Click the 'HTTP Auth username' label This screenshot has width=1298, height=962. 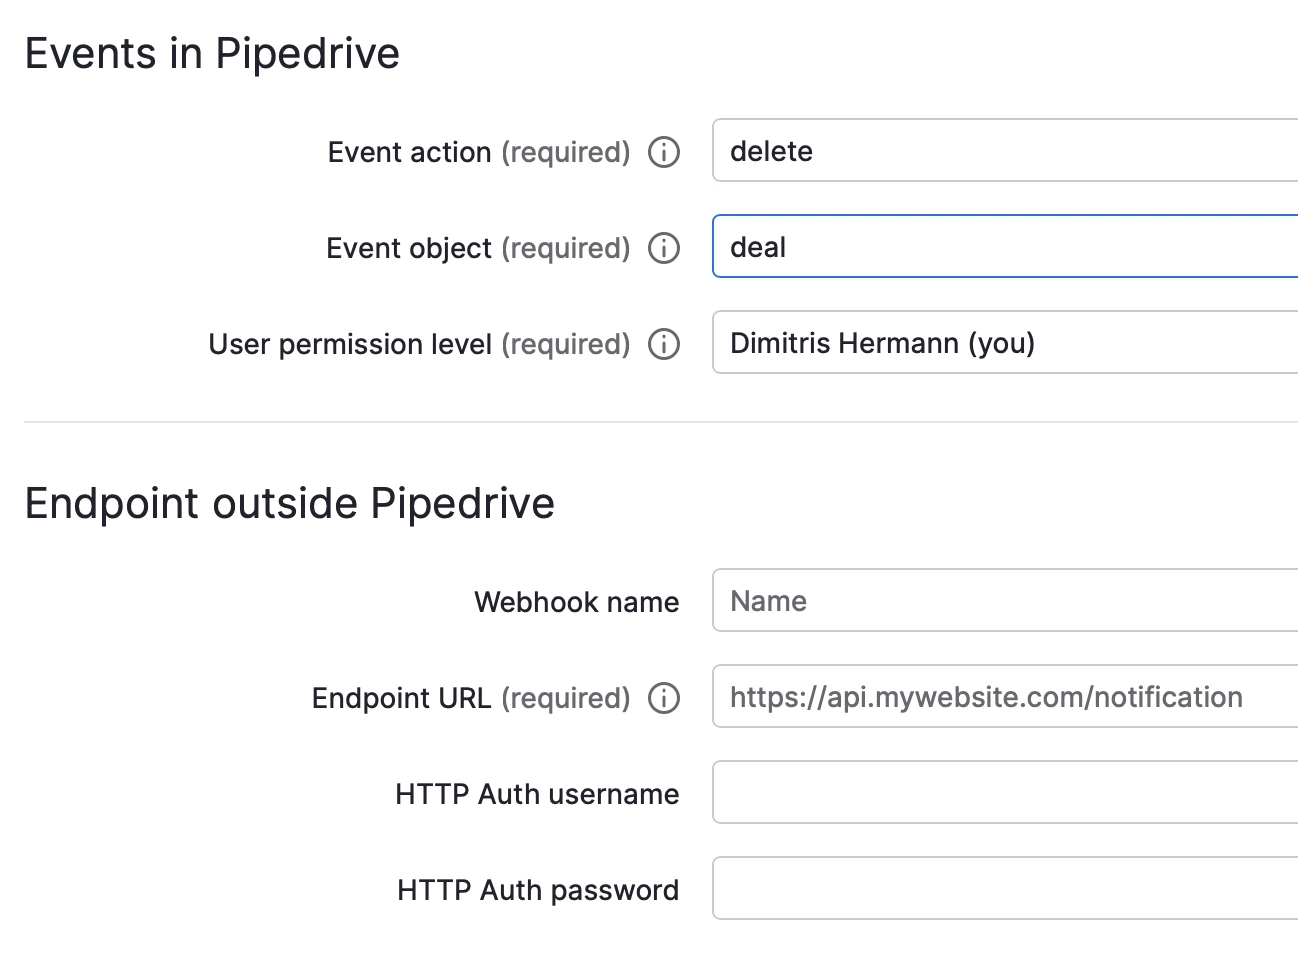tap(537, 794)
